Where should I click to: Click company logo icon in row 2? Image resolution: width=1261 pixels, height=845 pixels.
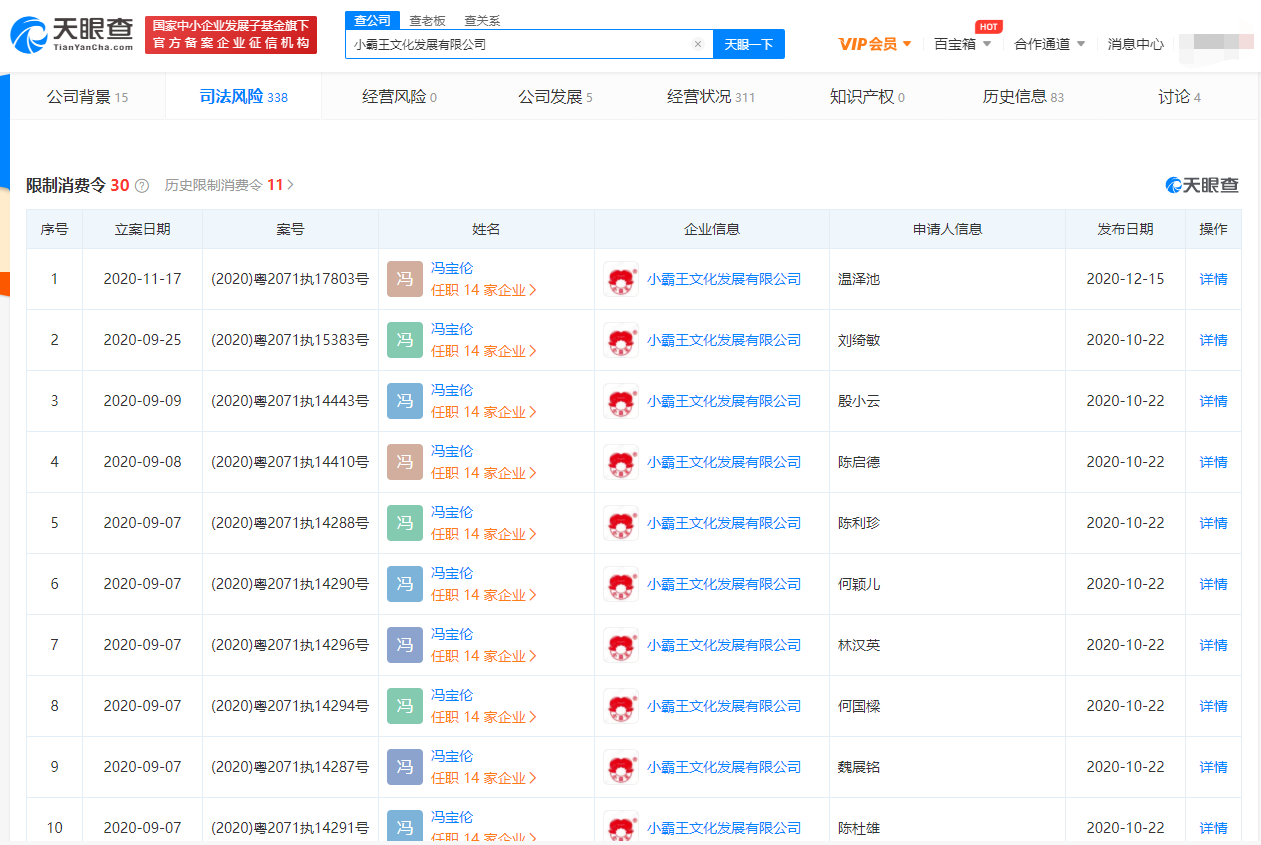pyautogui.click(x=621, y=340)
